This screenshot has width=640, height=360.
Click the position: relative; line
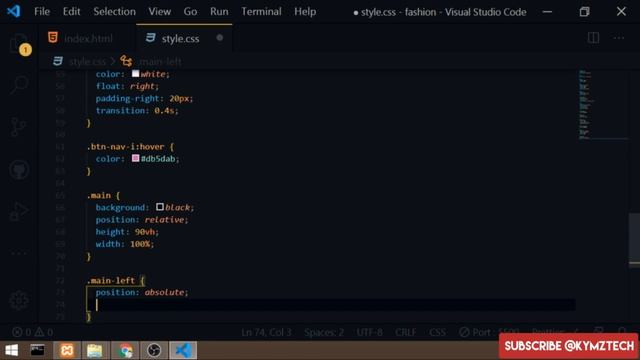tap(142, 220)
